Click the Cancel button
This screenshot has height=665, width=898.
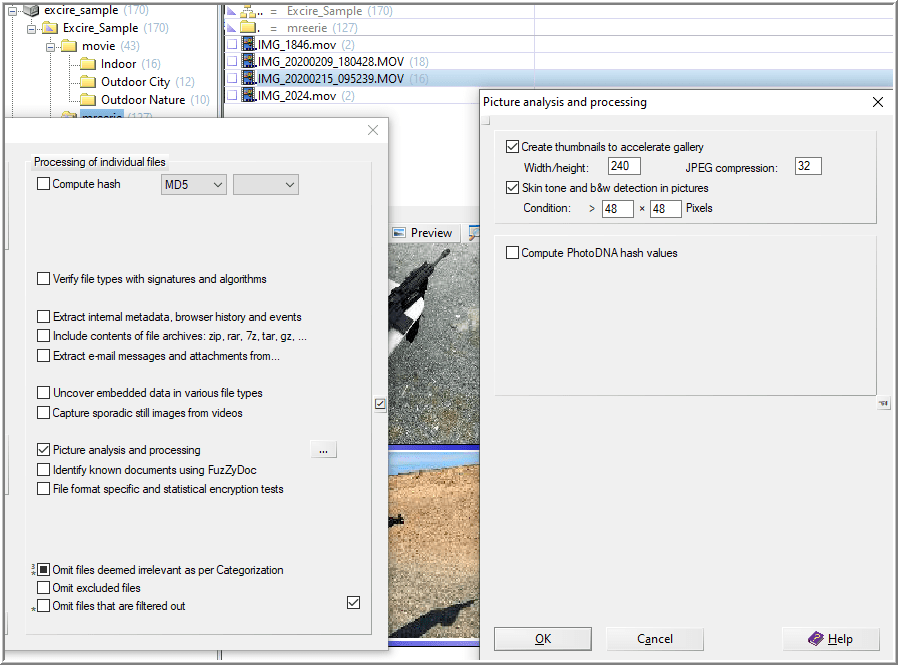(x=654, y=639)
